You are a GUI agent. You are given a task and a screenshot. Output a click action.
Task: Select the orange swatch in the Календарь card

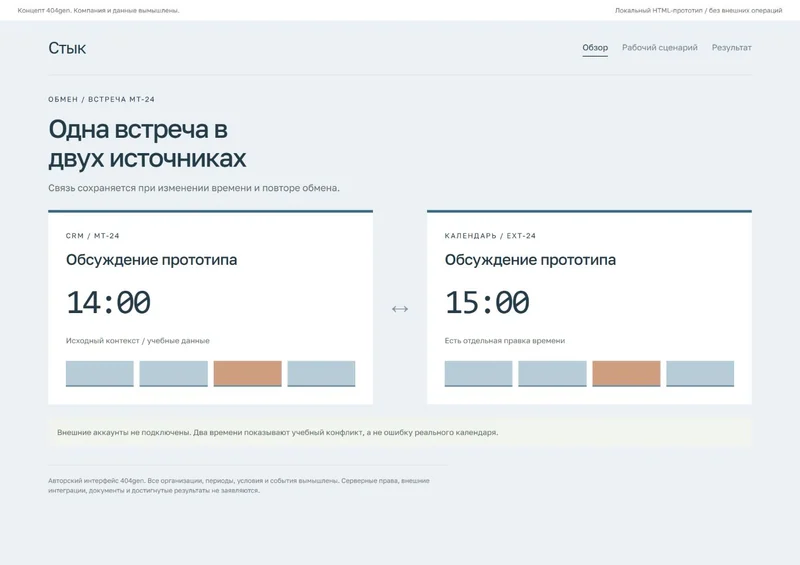tap(626, 374)
